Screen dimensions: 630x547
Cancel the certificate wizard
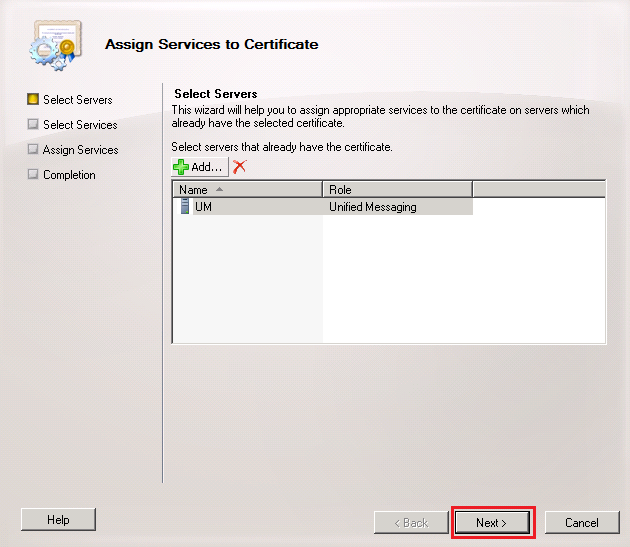pos(582,522)
